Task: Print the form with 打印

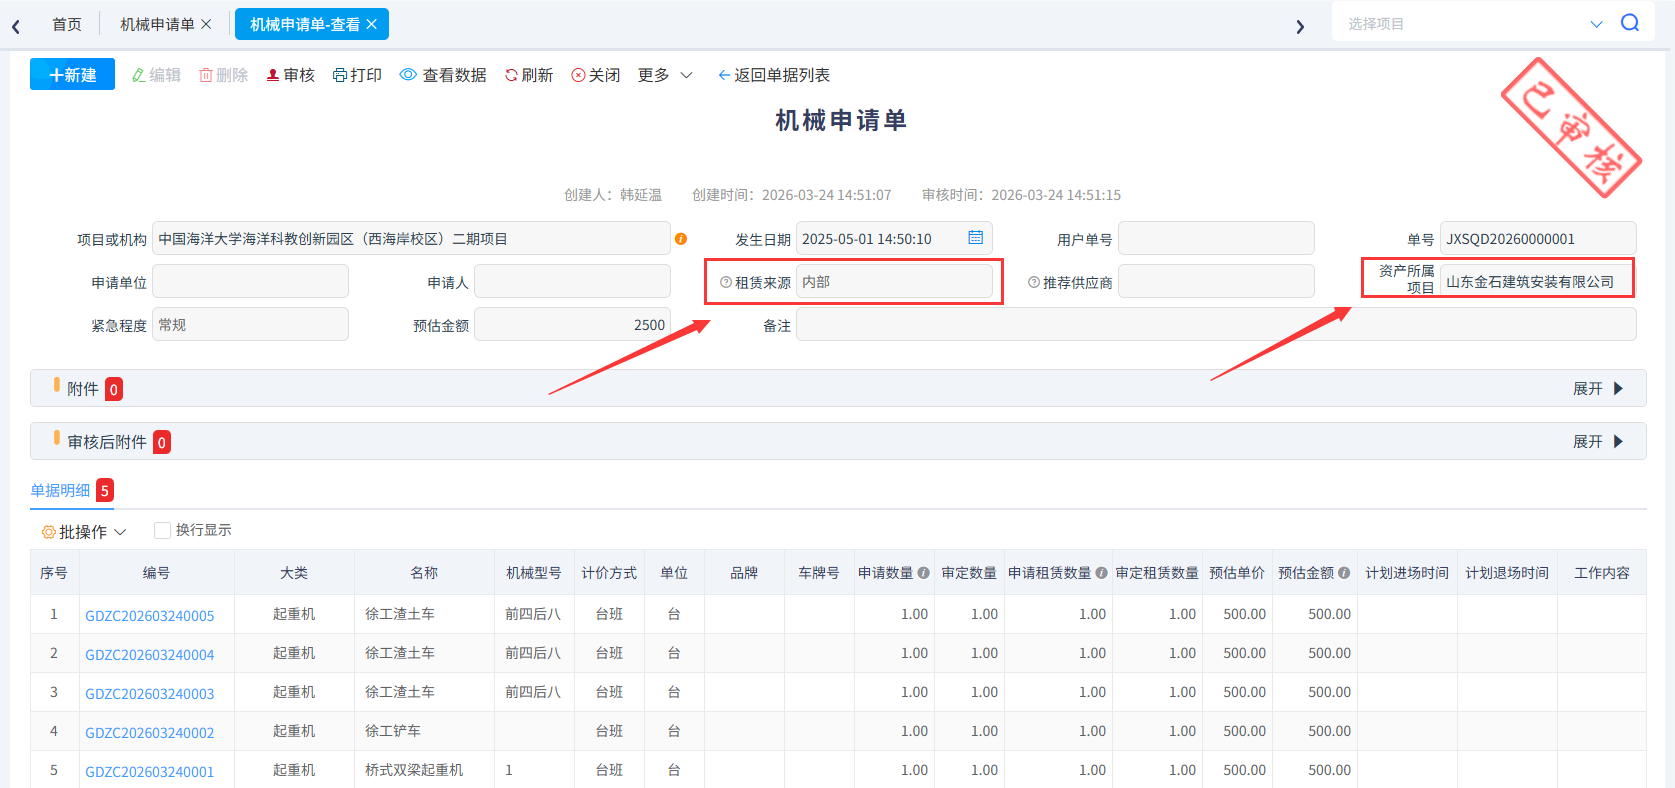Action: click(x=357, y=75)
